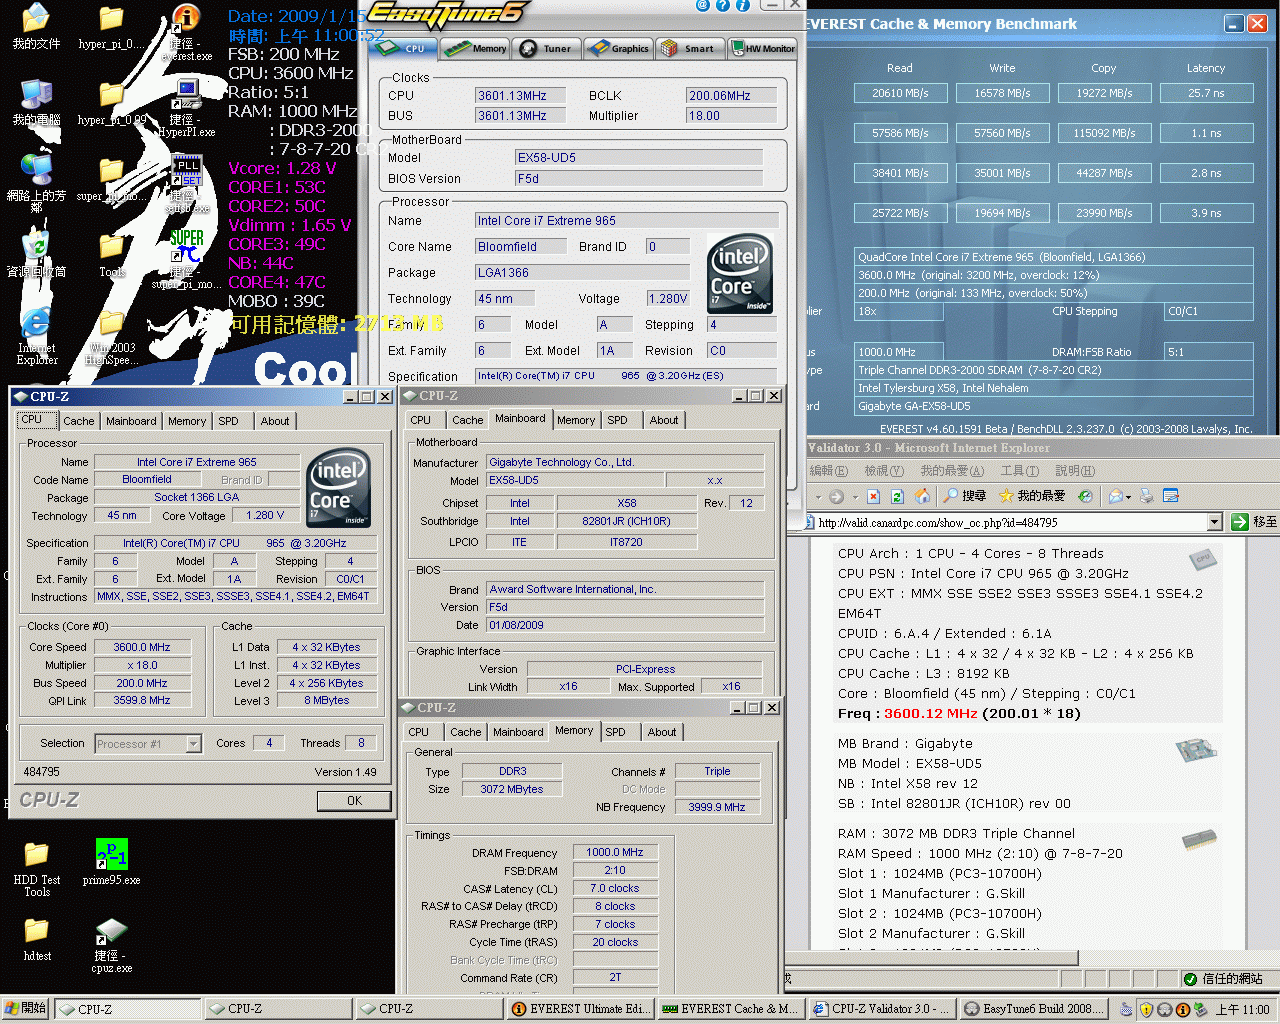Open the IE Favorites (我的最愛) menu
Image resolution: width=1280 pixels, height=1024 pixels.
[951, 470]
